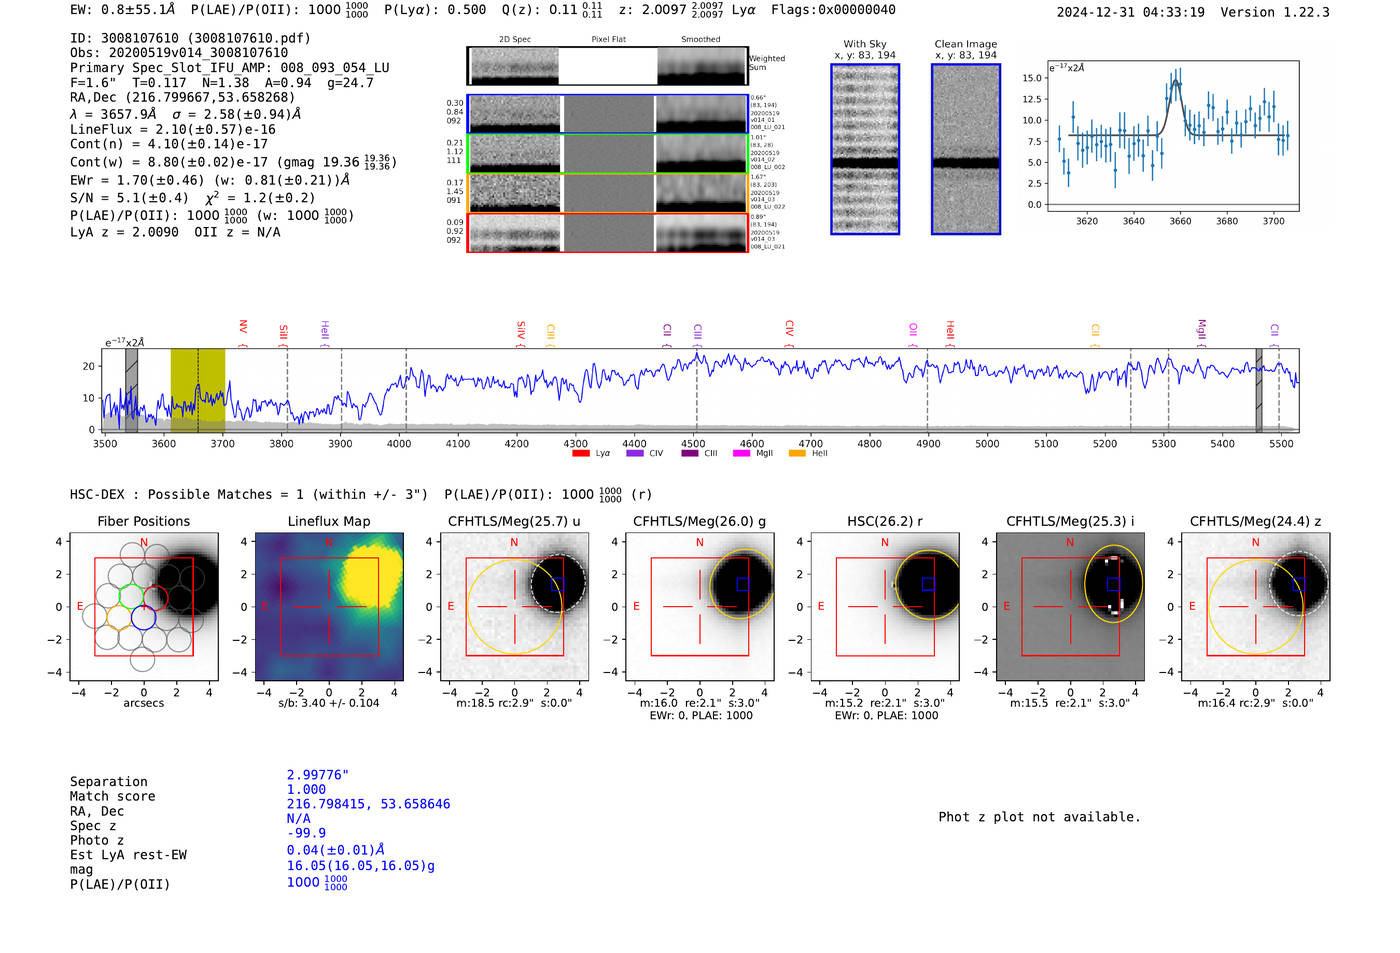This screenshot has height=953, width=1400.
Task: Click the Clean Image fiber cutout
Action: point(966,149)
